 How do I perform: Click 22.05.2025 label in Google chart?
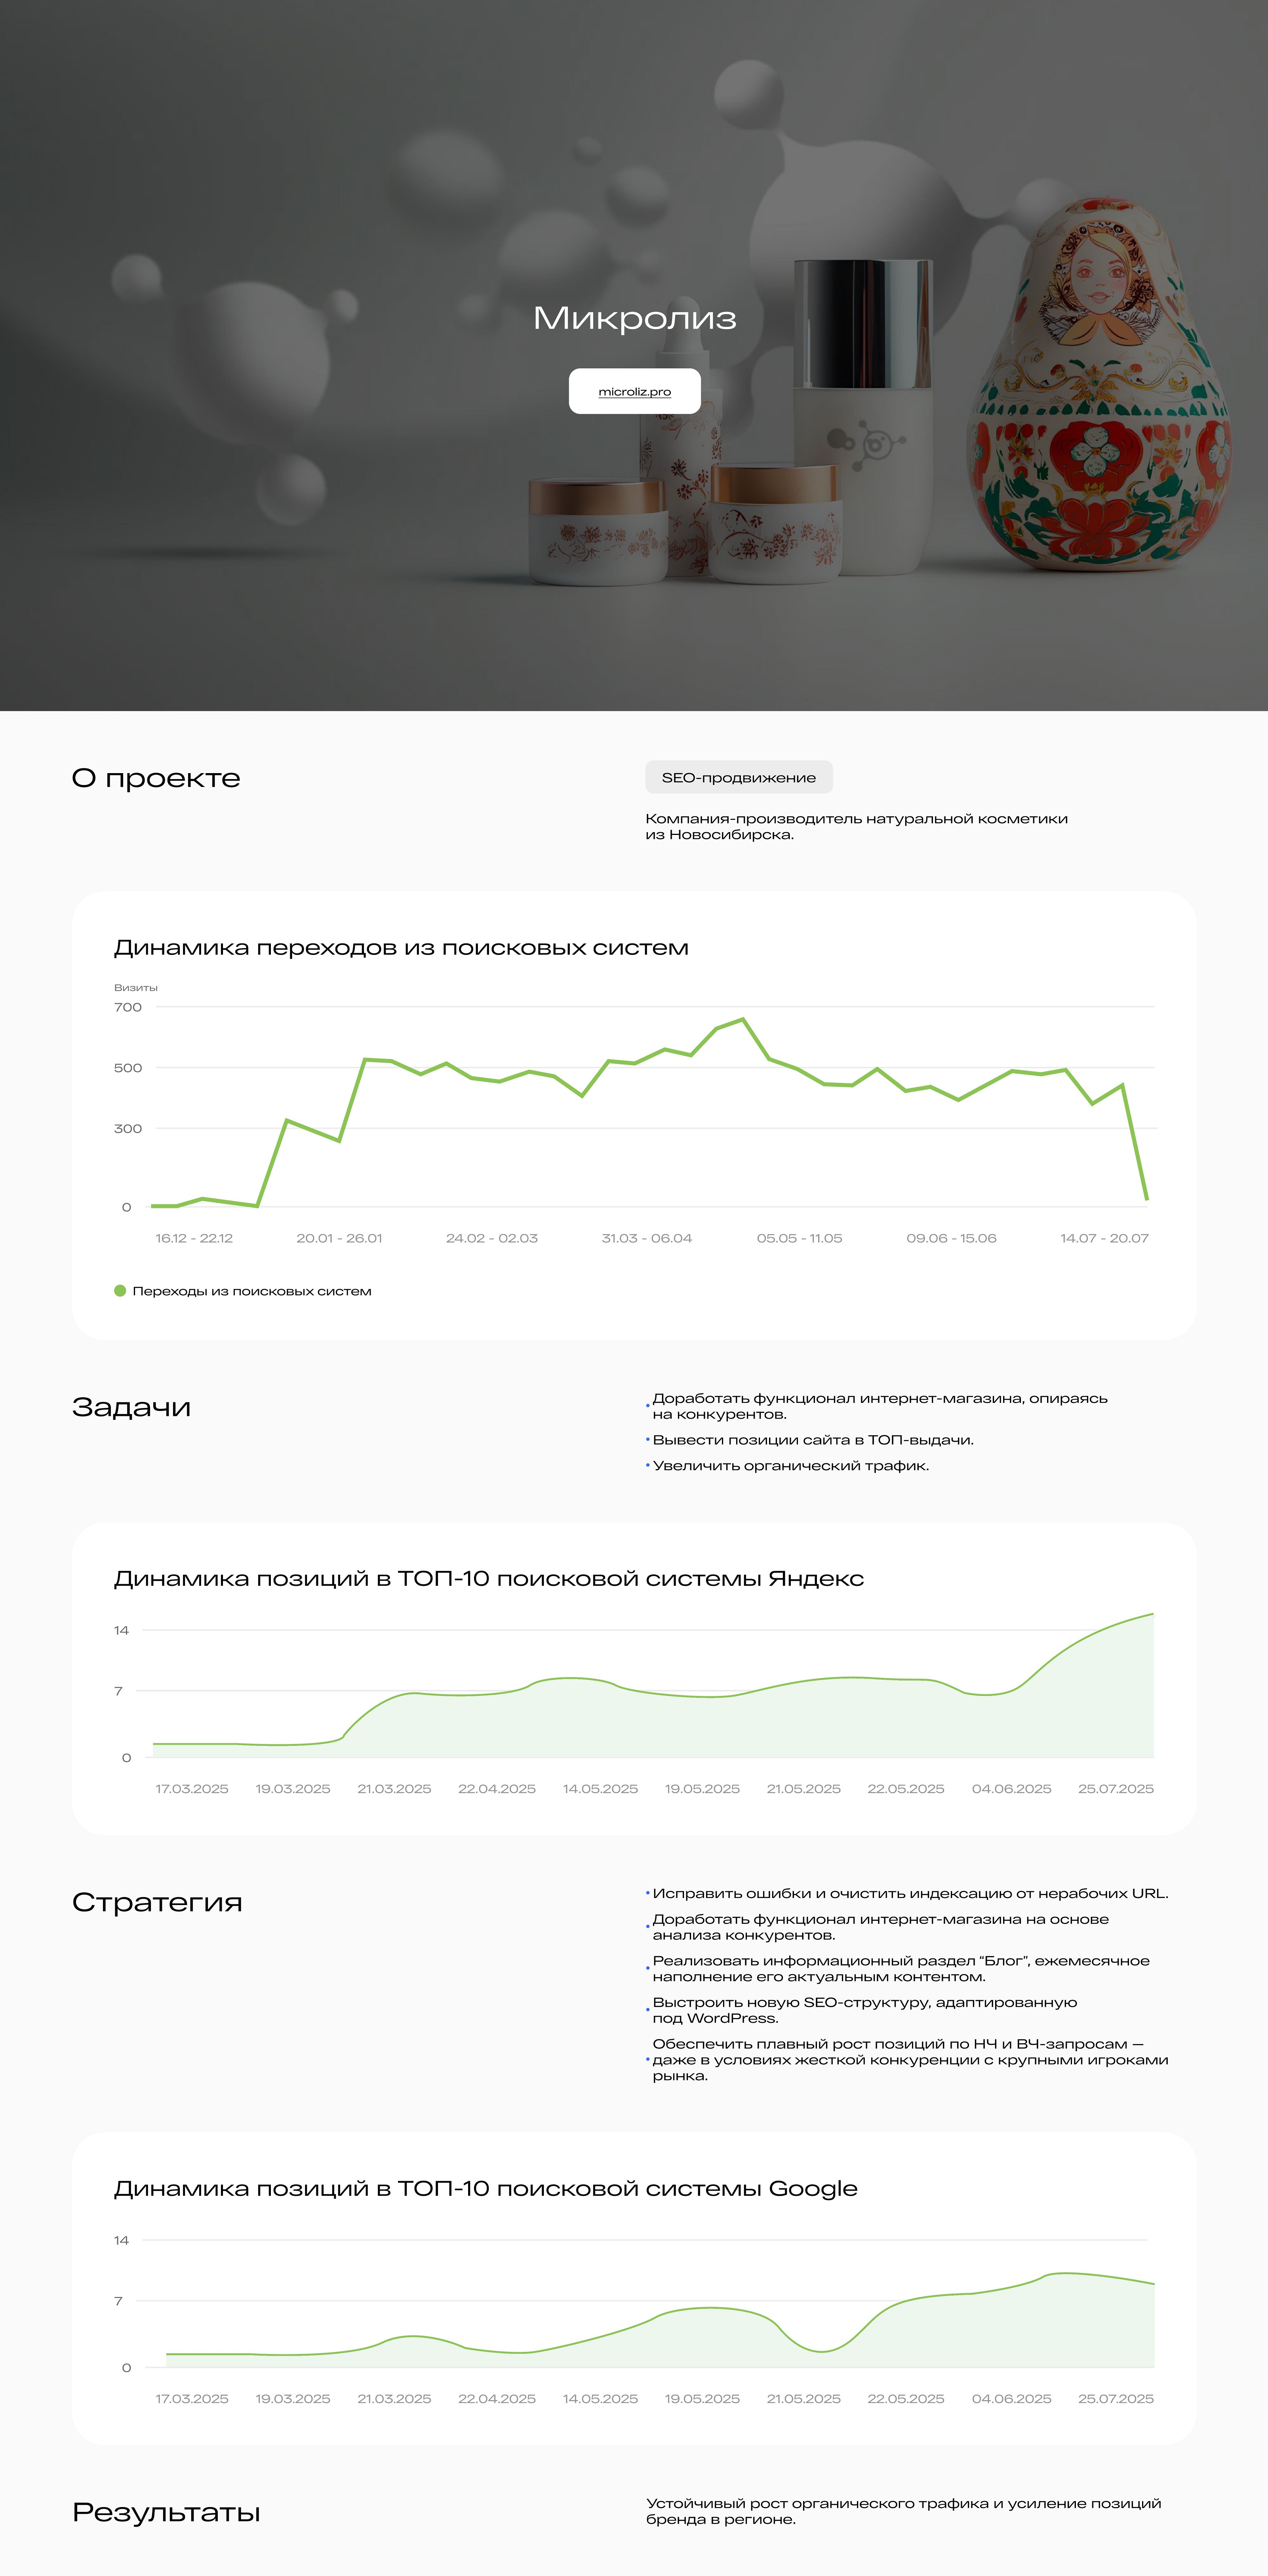tap(906, 2399)
